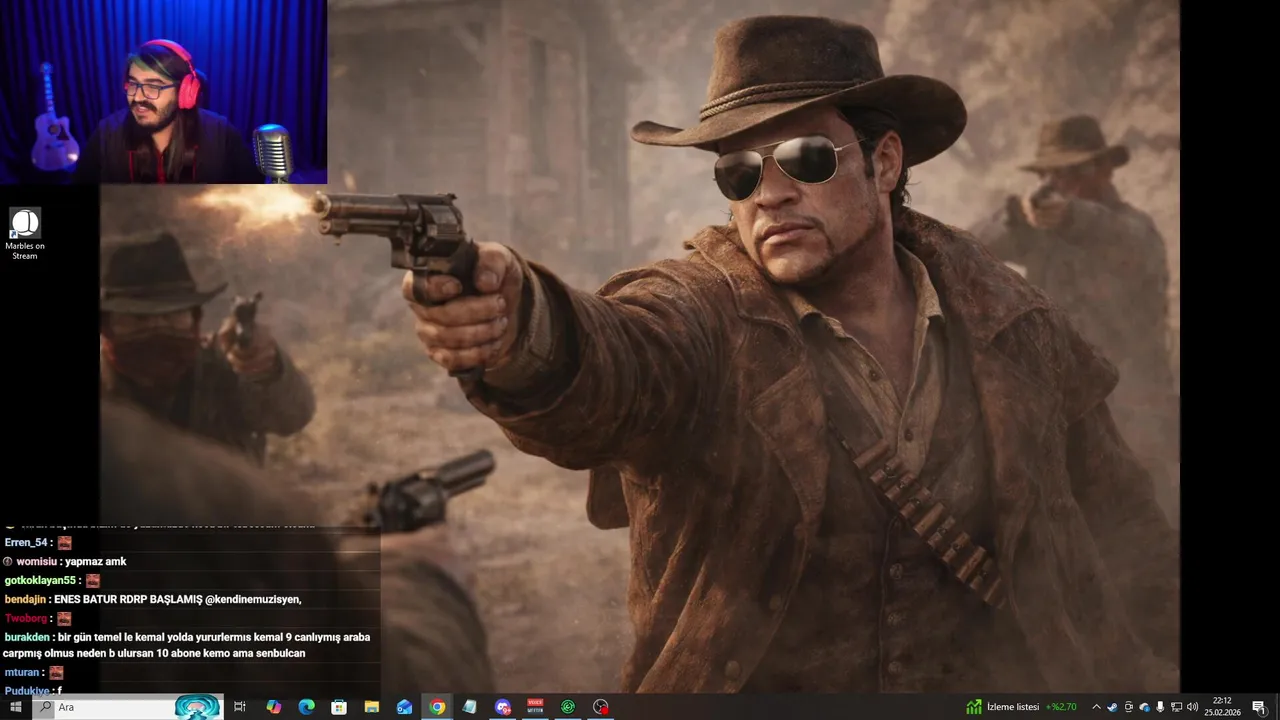Click the emote next to gotkoklayan55
Image resolution: width=1280 pixels, height=720 pixels.
[93, 580]
